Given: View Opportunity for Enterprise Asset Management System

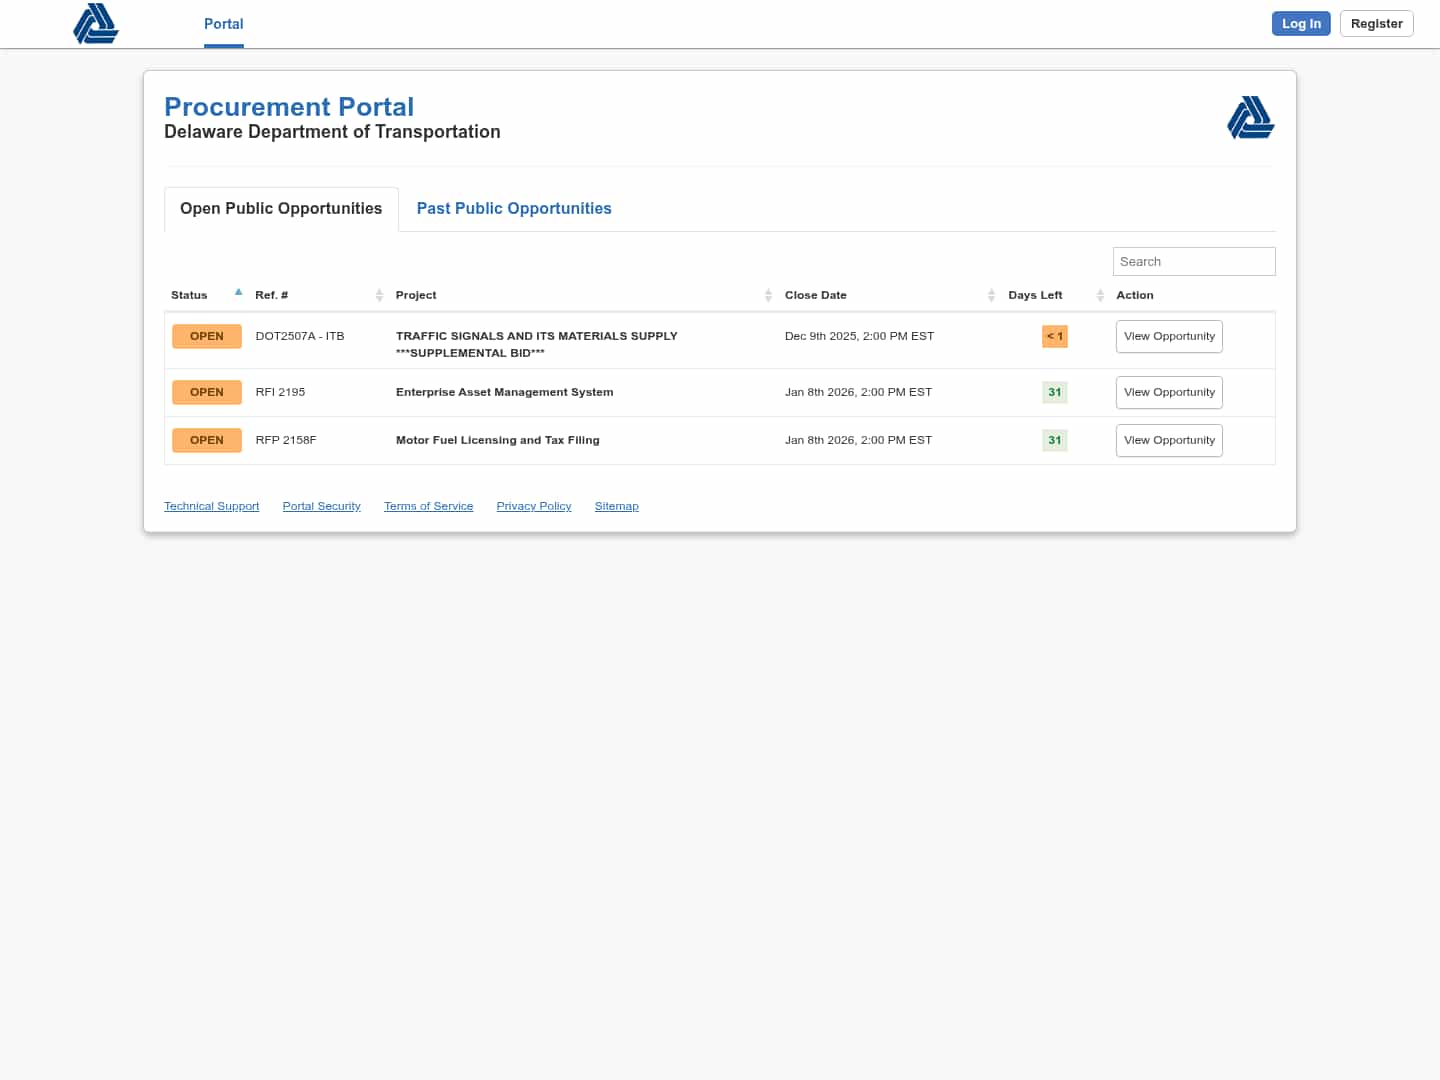Looking at the screenshot, I should pyautogui.click(x=1169, y=393).
